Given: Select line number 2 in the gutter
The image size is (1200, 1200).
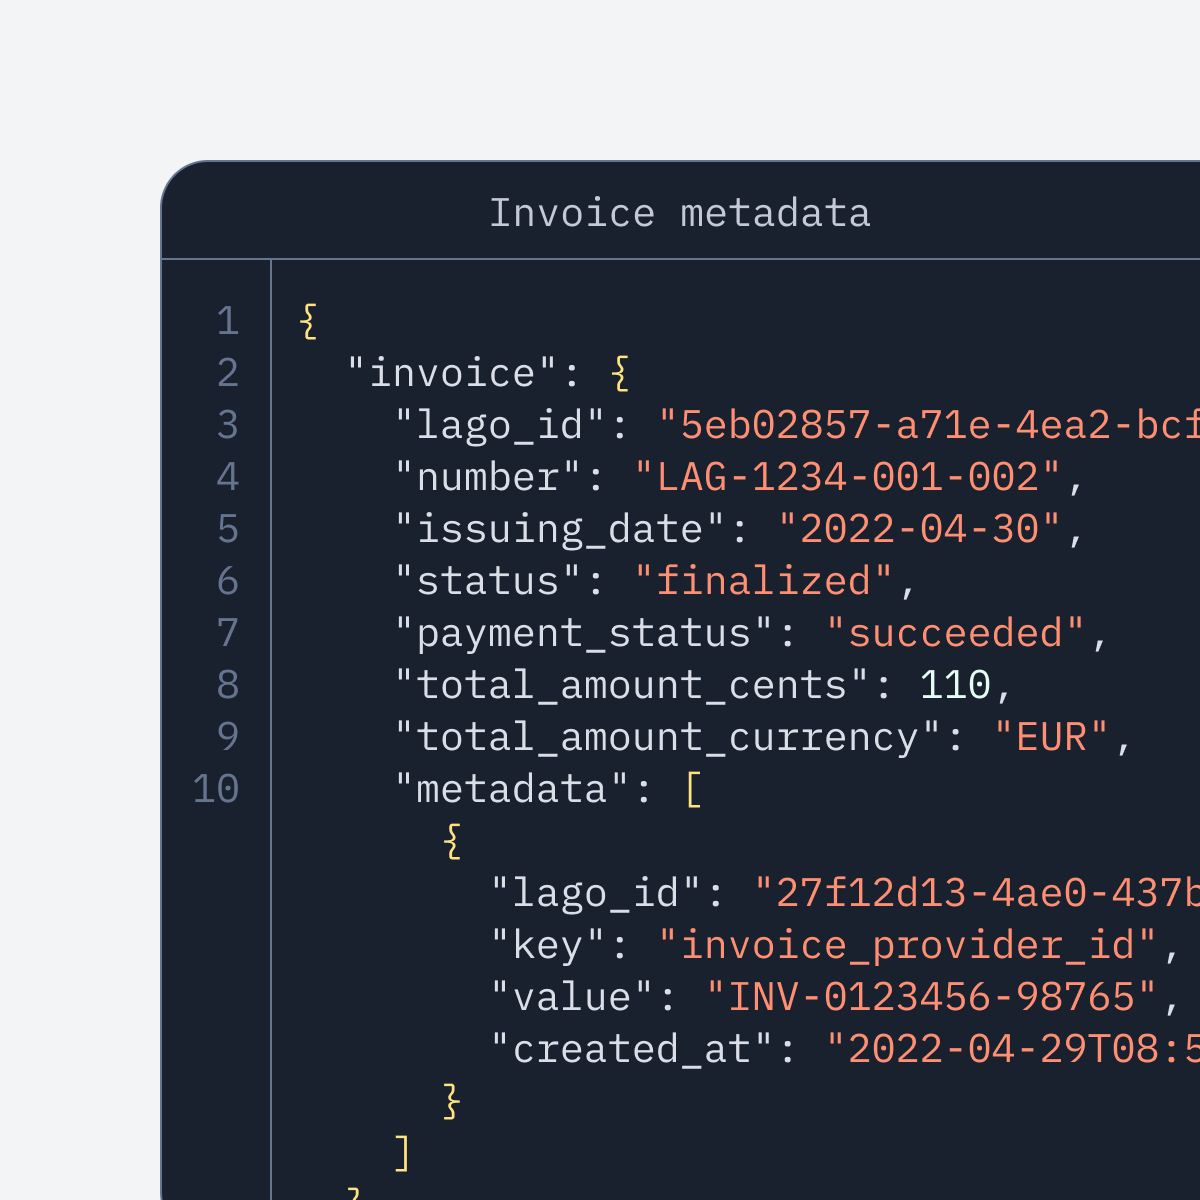Looking at the screenshot, I should click(x=228, y=373).
